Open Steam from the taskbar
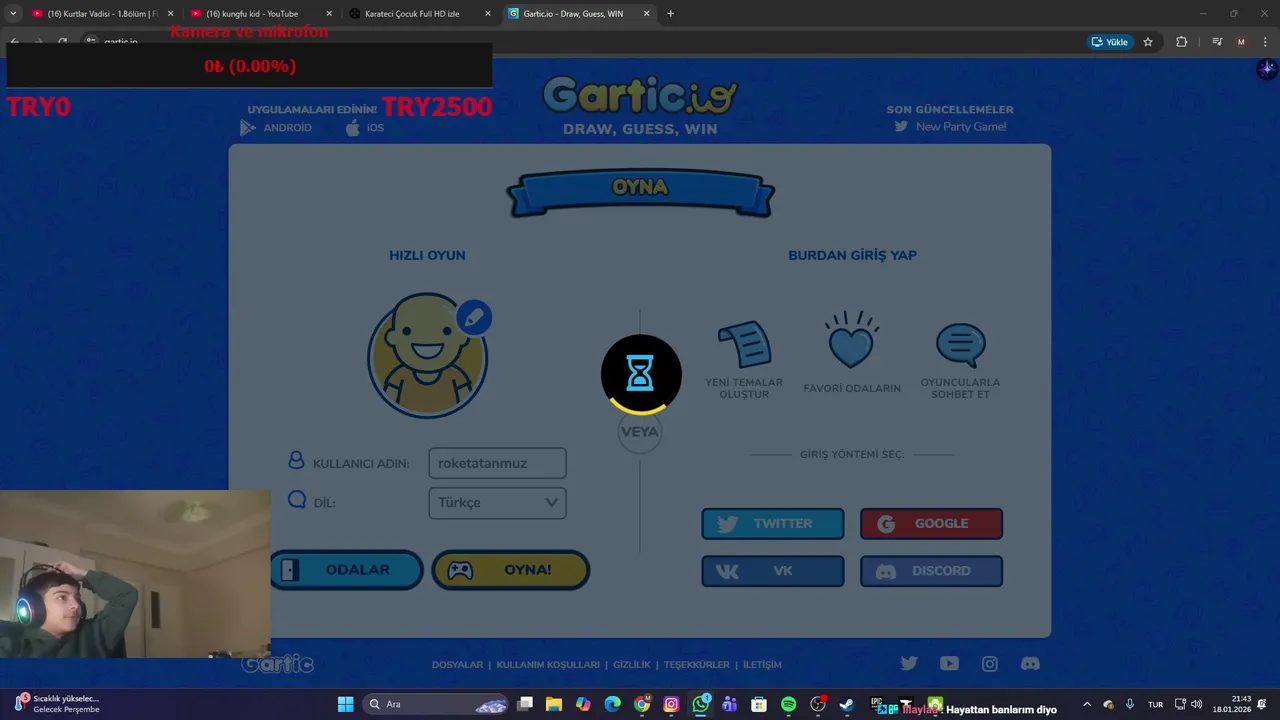Viewport: 1280px width, 720px height. 847,705
